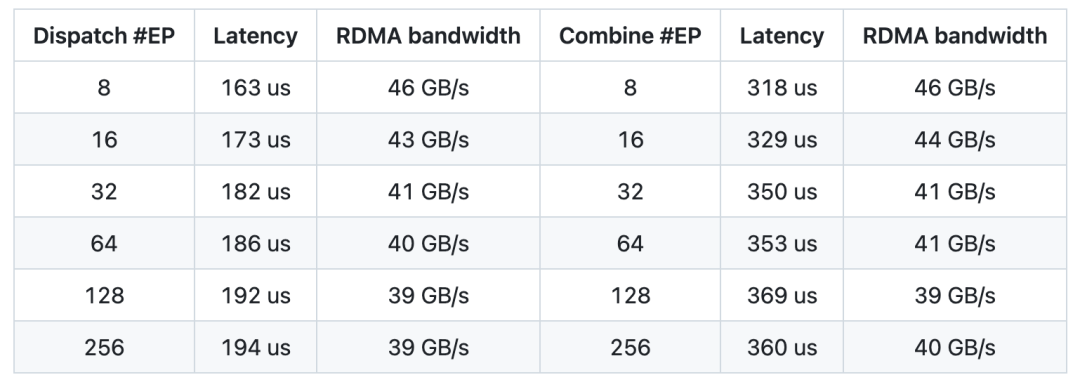Select the Dispatch #EP column header
Viewport: 1080px width, 389px height.
click(104, 36)
